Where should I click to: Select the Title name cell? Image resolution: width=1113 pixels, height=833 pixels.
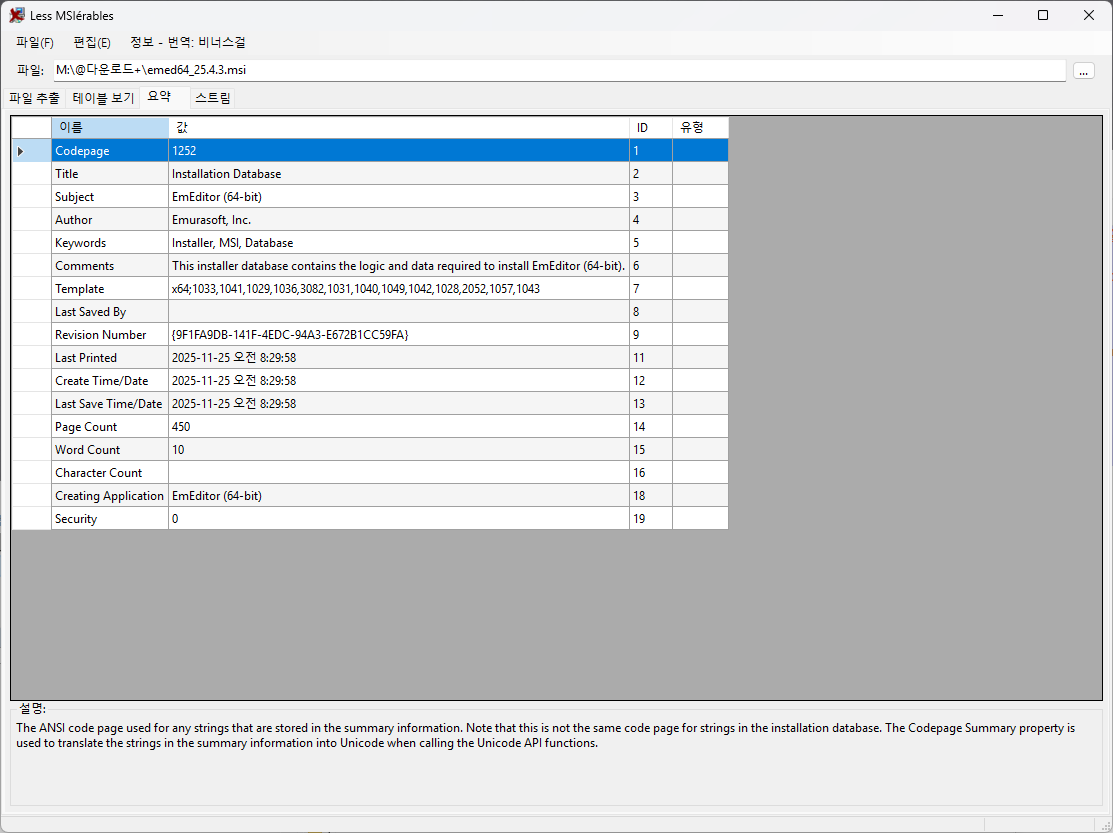coord(110,174)
